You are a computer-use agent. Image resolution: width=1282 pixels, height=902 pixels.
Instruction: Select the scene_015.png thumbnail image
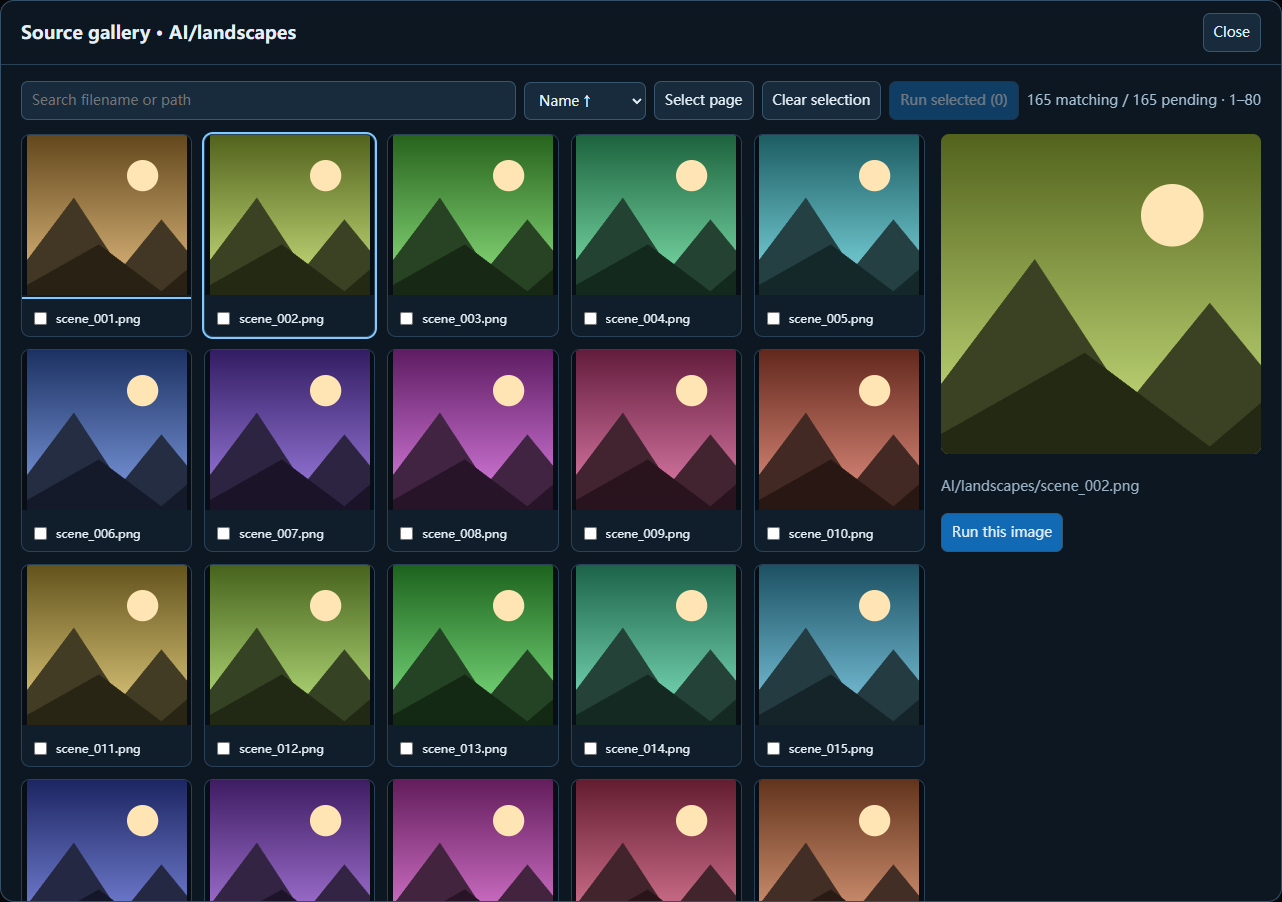tap(839, 645)
